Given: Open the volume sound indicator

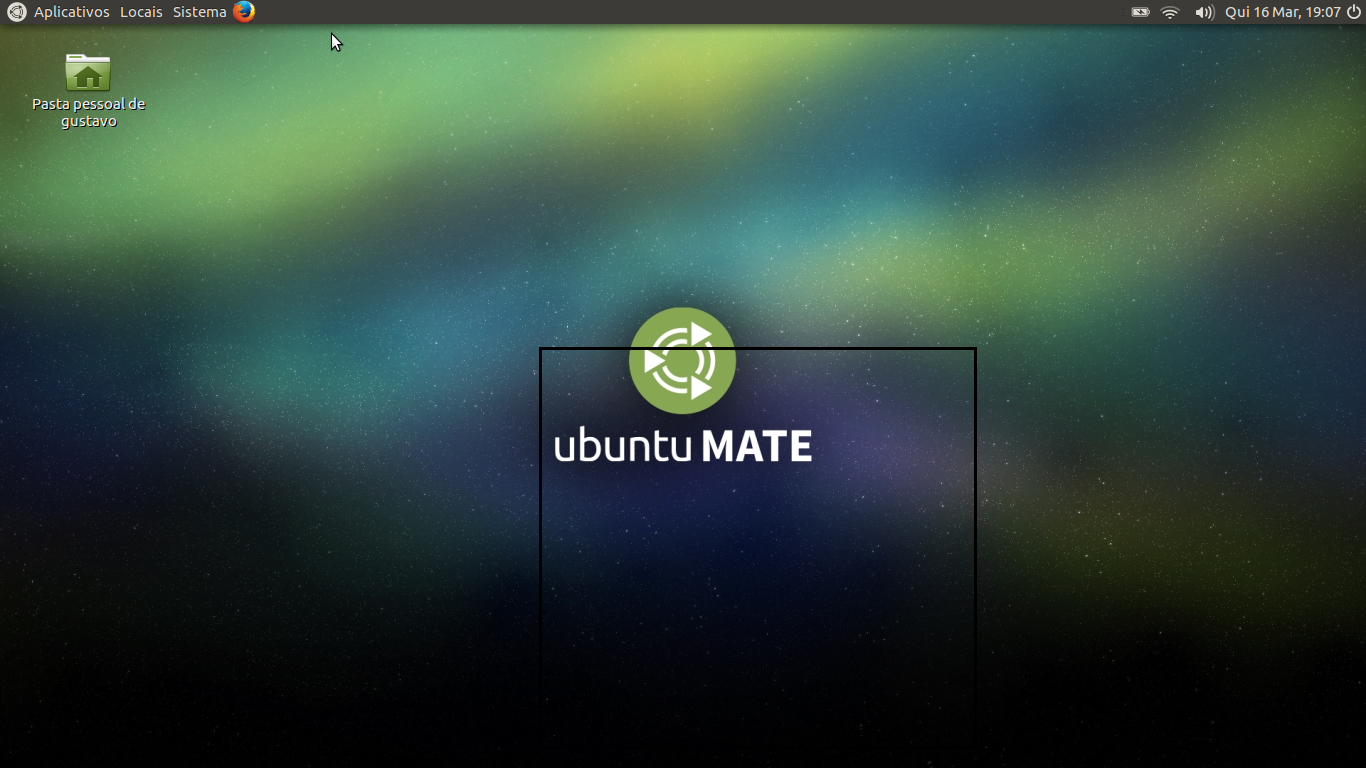Looking at the screenshot, I should [1204, 12].
